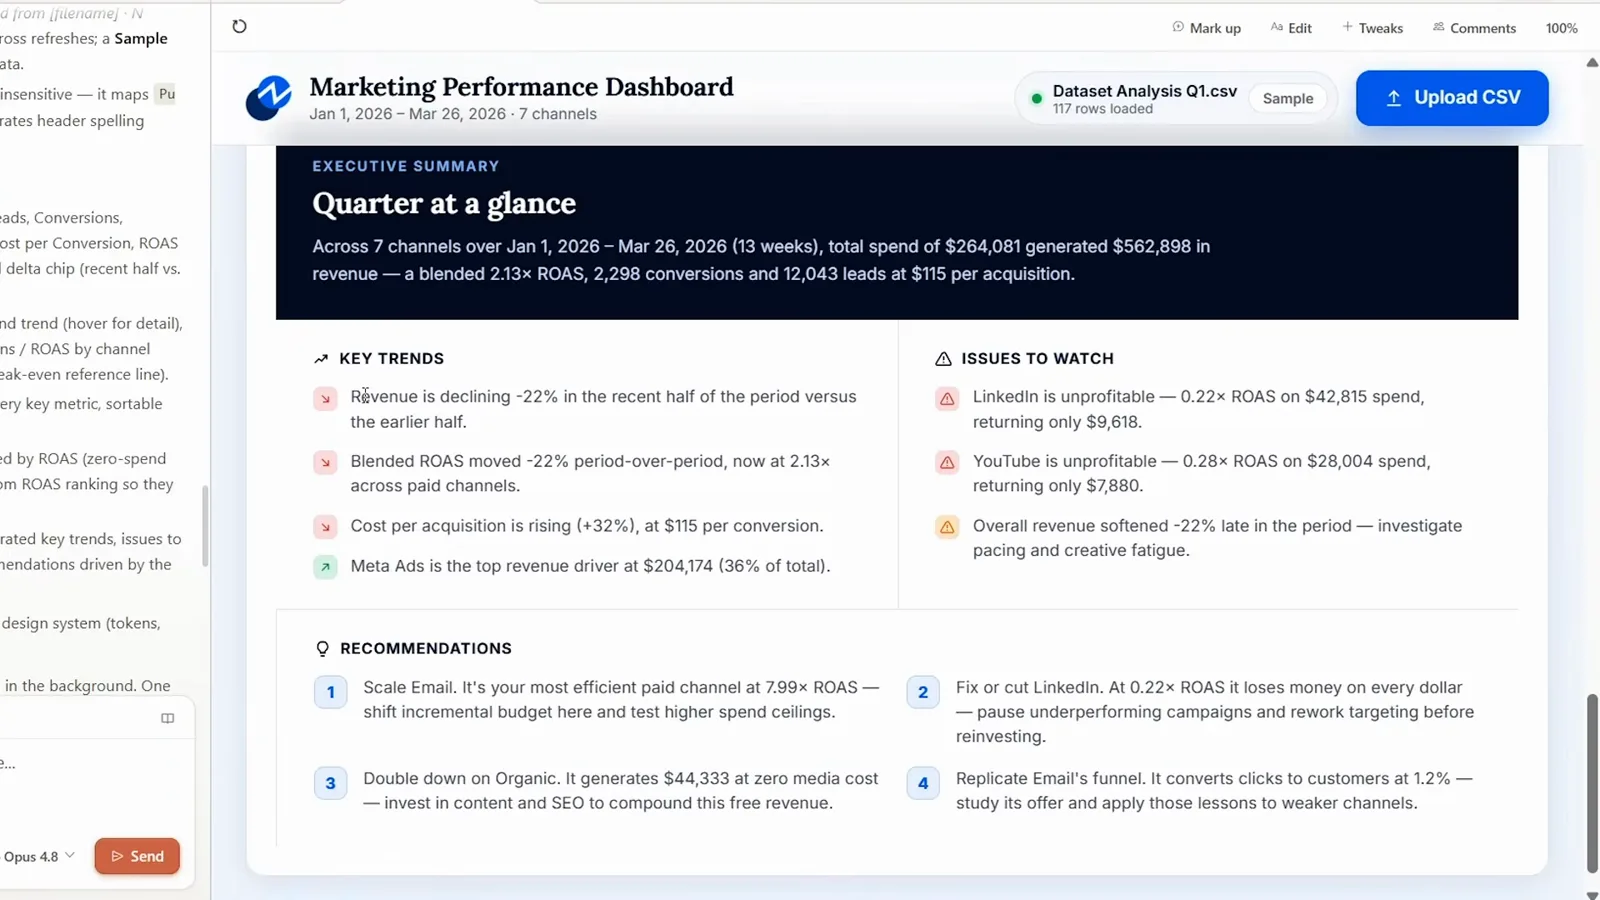Click the "Quarter at a glance" heading
Viewport: 1600px width, 900px height.
(444, 203)
